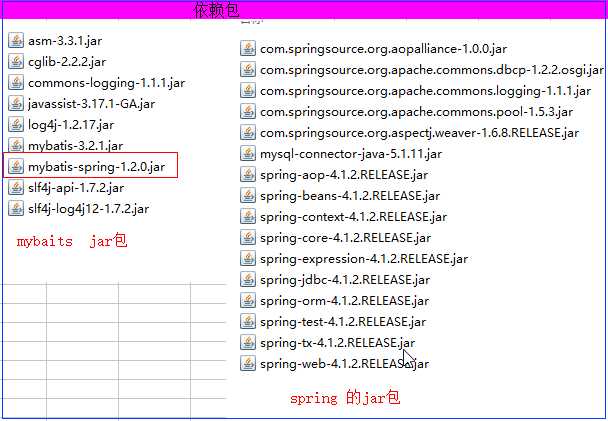Click the jar icon beside commons-logging-1.1.1.jar

pos(16,83)
